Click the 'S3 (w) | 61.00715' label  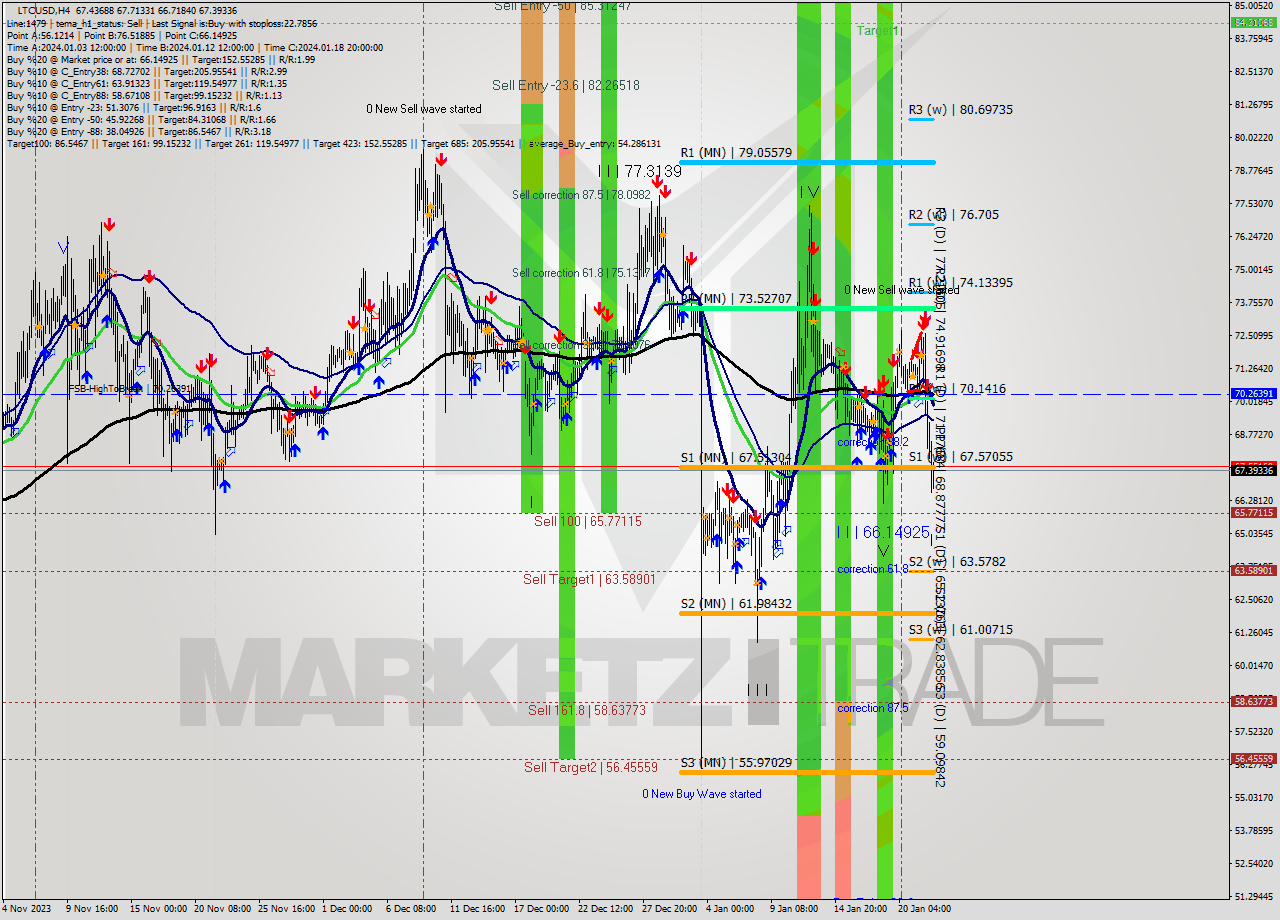click(960, 629)
